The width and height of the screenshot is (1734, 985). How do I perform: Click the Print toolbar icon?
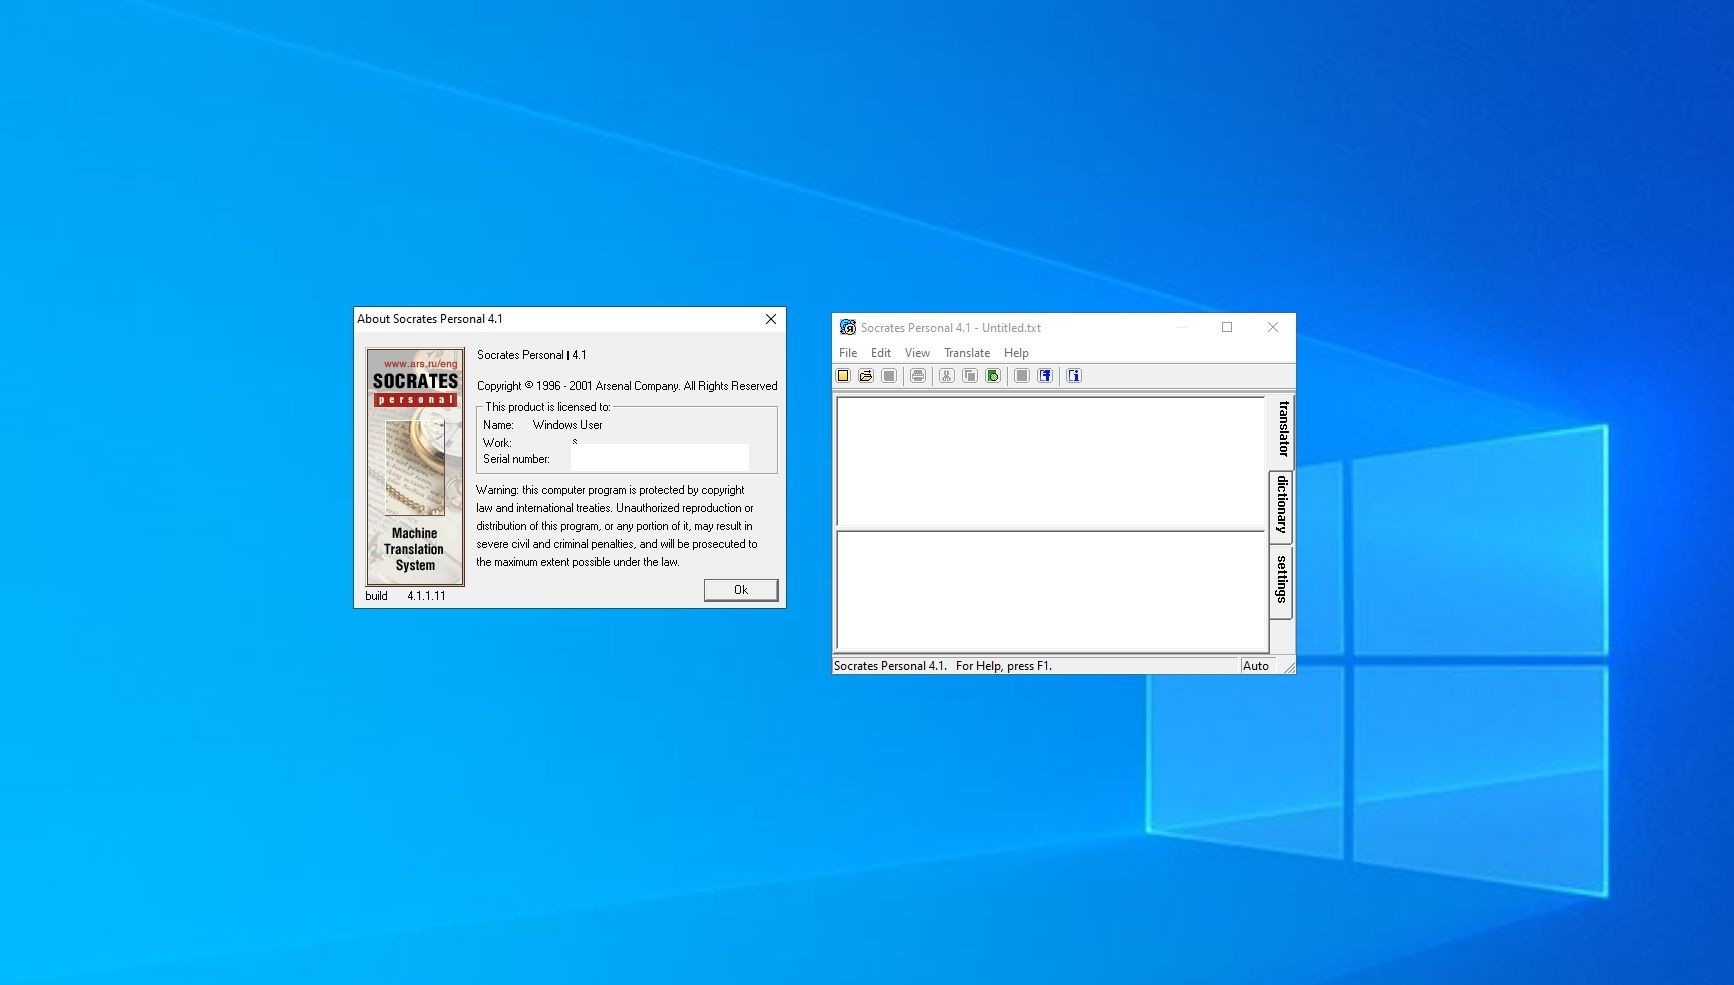(918, 376)
